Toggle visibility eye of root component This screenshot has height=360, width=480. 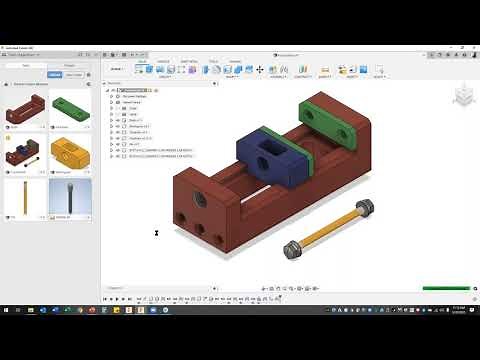point(113,90)
